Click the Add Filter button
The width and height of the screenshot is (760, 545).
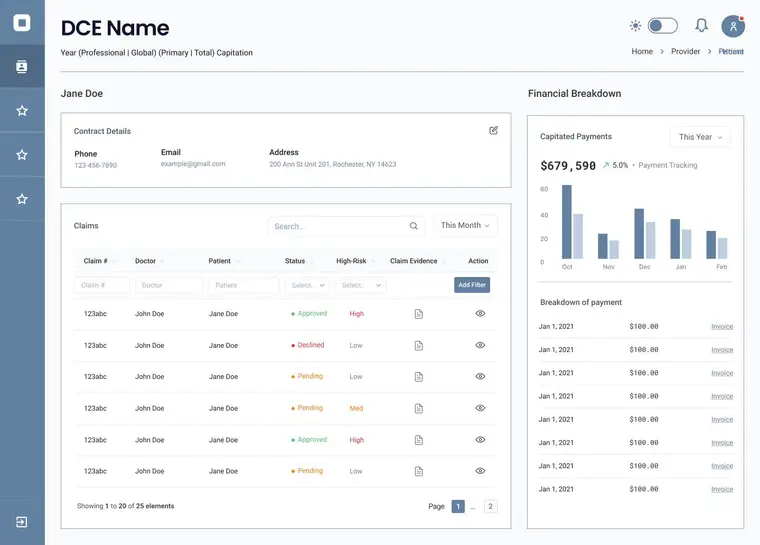pos(472,285)
